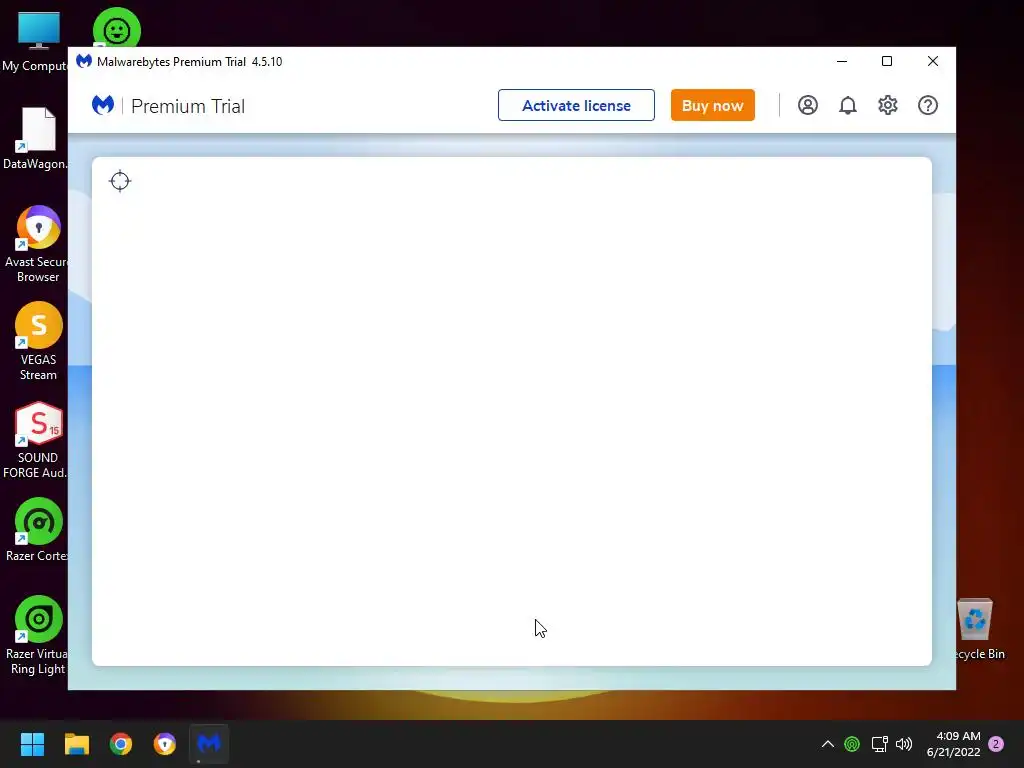Select the Avast Secure Browser desktop shortcut
1024x768 pixels.
tap(36, 245)
